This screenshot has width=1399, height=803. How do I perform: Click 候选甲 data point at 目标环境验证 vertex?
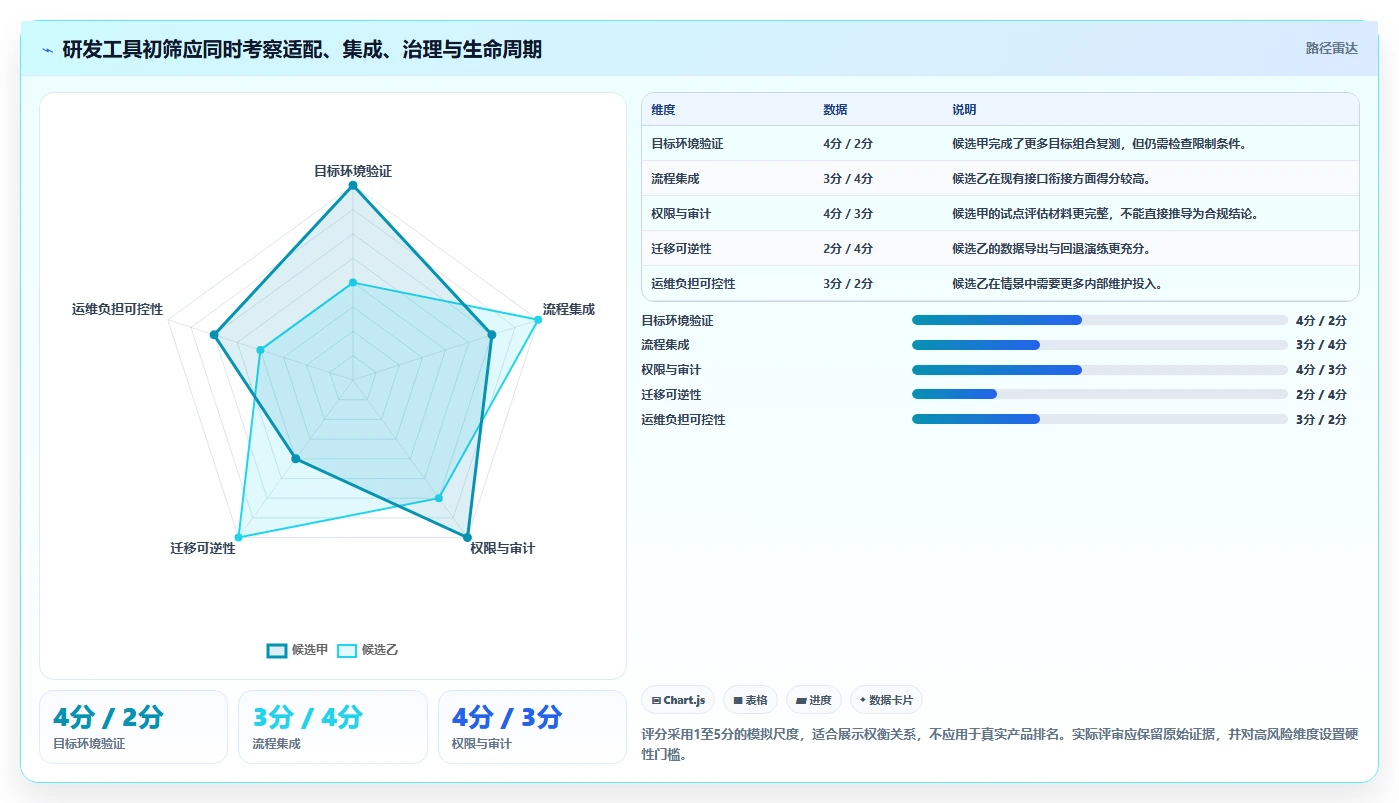pos(353,185)
